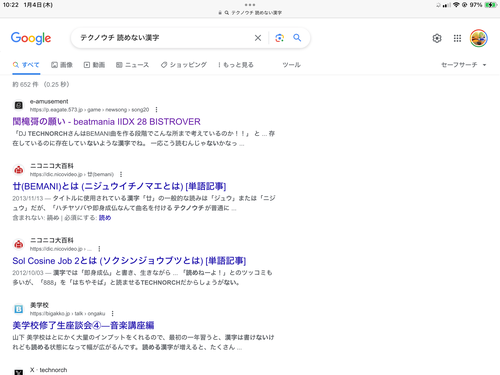Switch to the 動画 tab

[x=94, y=65]
